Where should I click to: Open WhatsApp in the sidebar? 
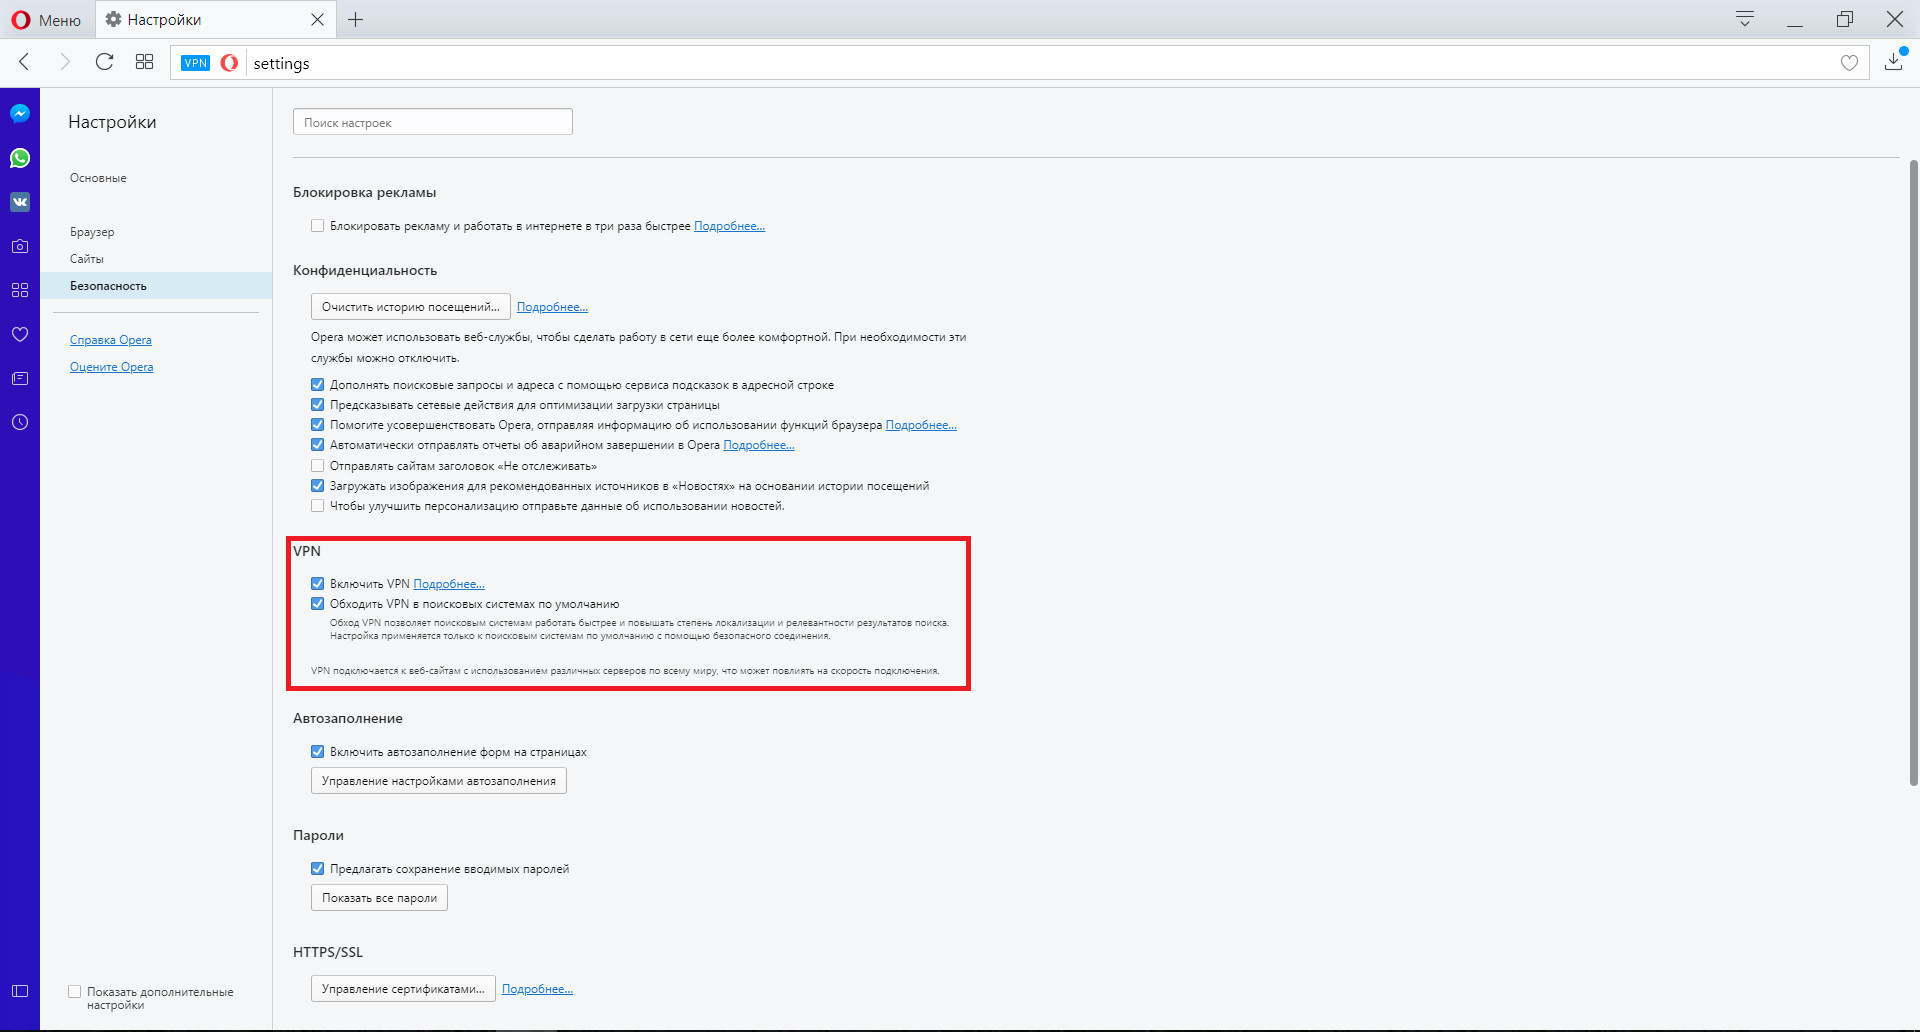point(19,157)
